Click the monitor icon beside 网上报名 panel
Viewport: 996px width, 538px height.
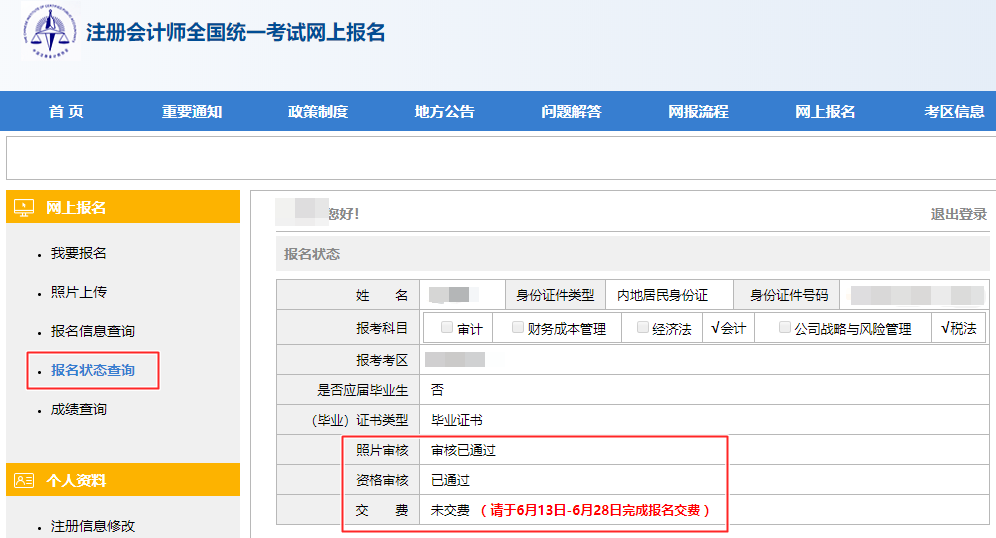(24, 208)
